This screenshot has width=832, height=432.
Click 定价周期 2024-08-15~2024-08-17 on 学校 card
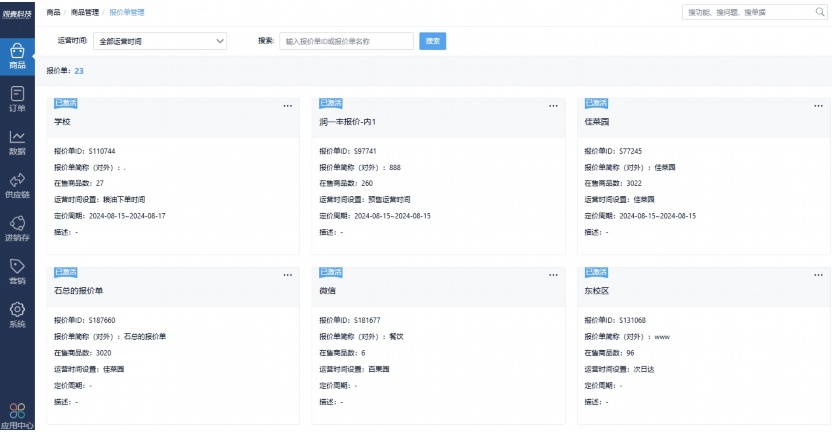(x=127, y=216)
